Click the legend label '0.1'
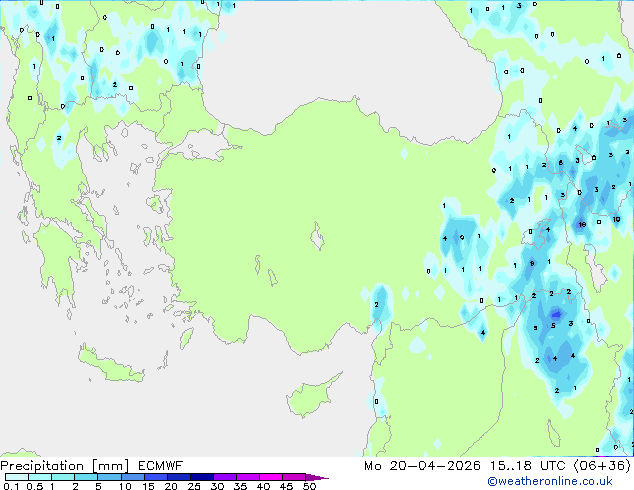 coord(11,486)
